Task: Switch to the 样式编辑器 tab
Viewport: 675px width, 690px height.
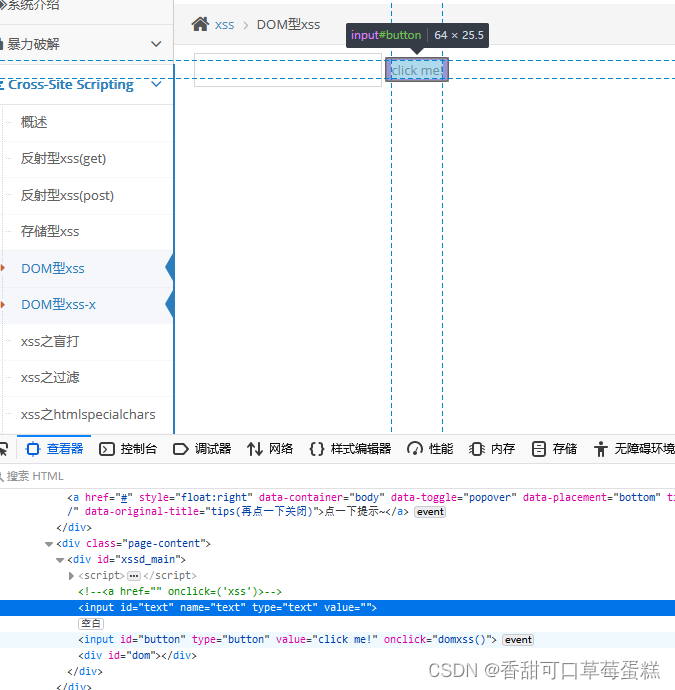Action: pyautogui.click(x=350, y=449)
